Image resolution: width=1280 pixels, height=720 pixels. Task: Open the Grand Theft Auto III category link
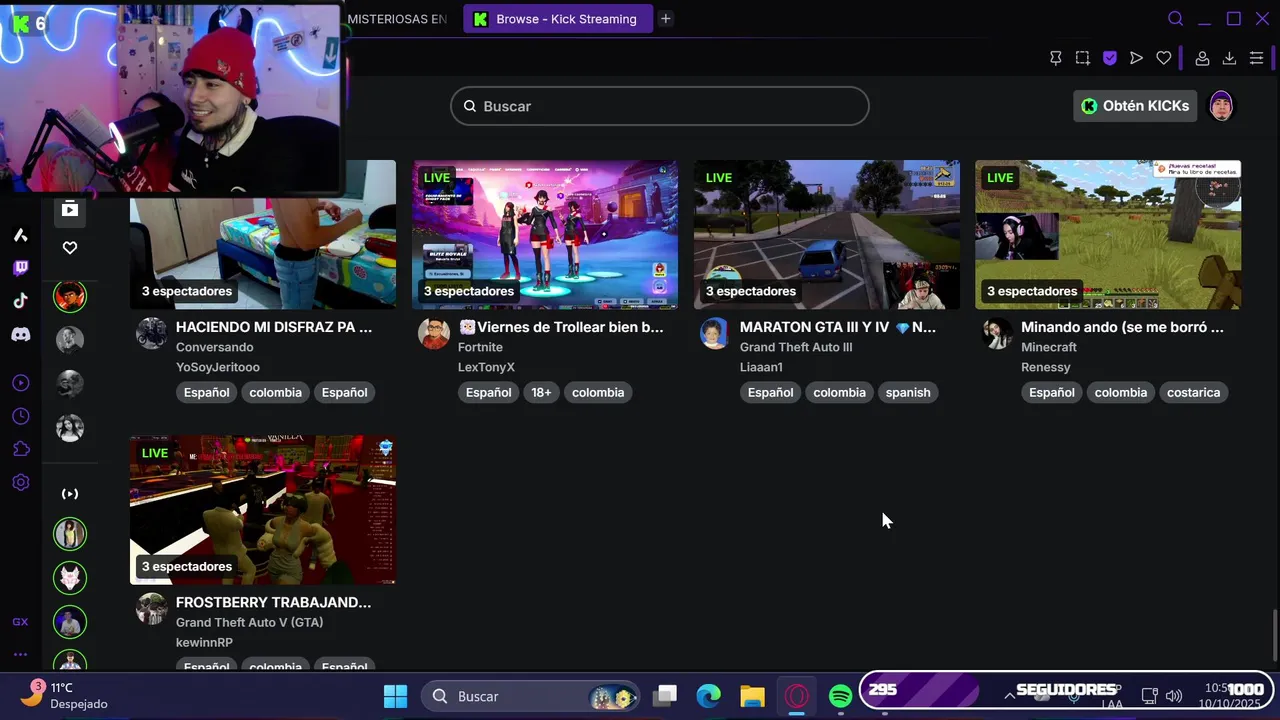(x=796, y=347)
